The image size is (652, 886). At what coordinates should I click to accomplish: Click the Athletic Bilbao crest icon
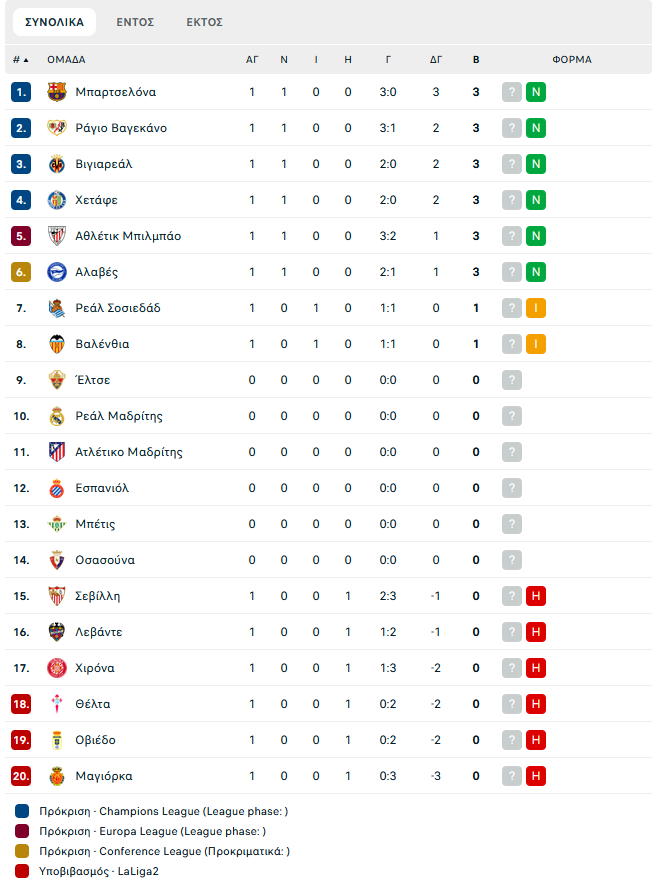click(56, 236)
